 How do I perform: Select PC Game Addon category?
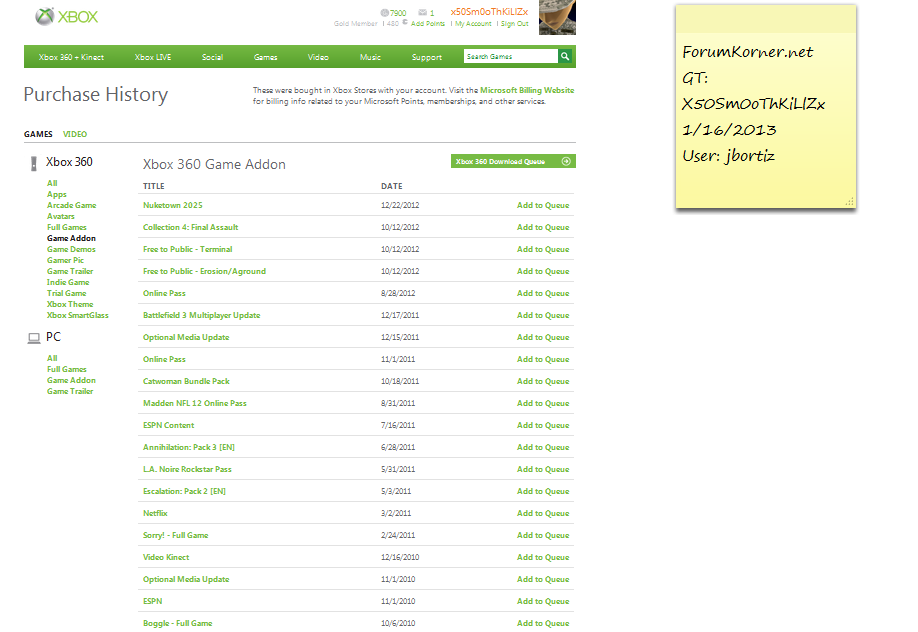[x=71, y=380]
